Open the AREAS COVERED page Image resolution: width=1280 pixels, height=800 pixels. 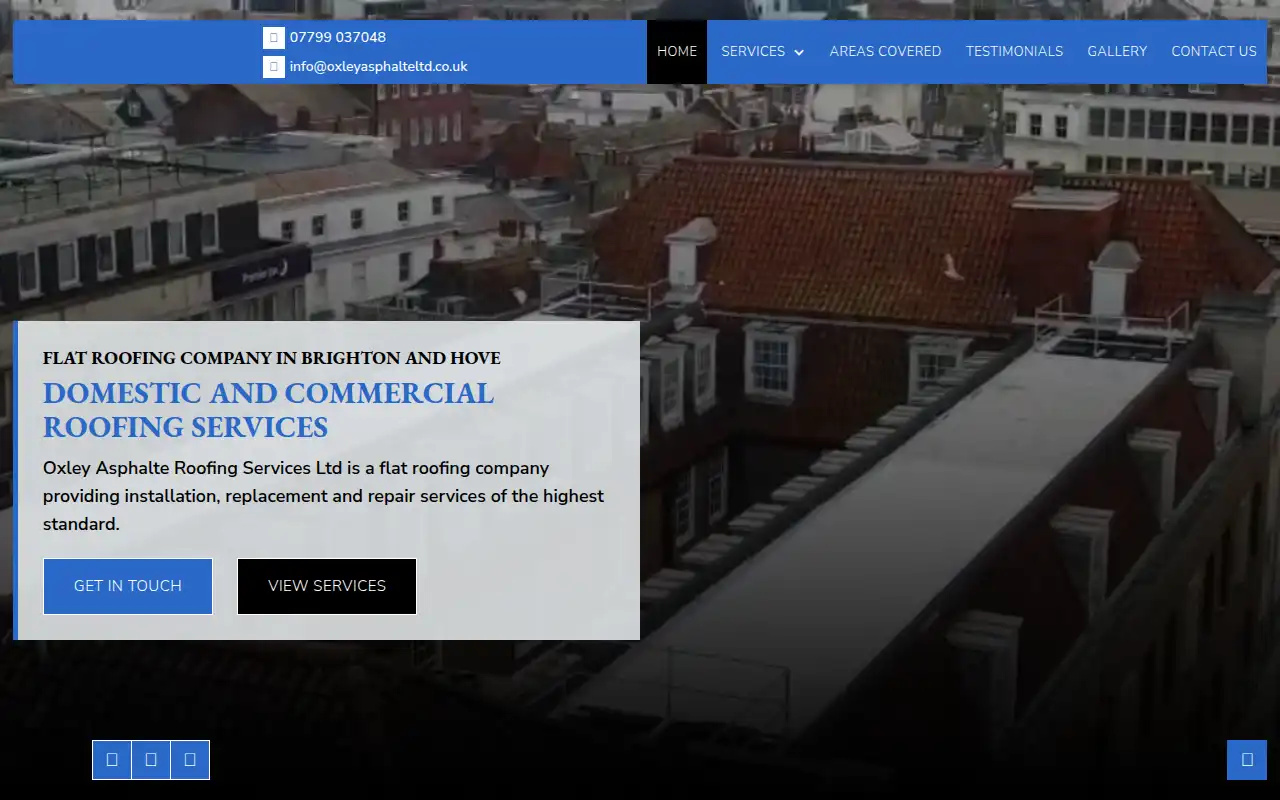click(885, 51)
